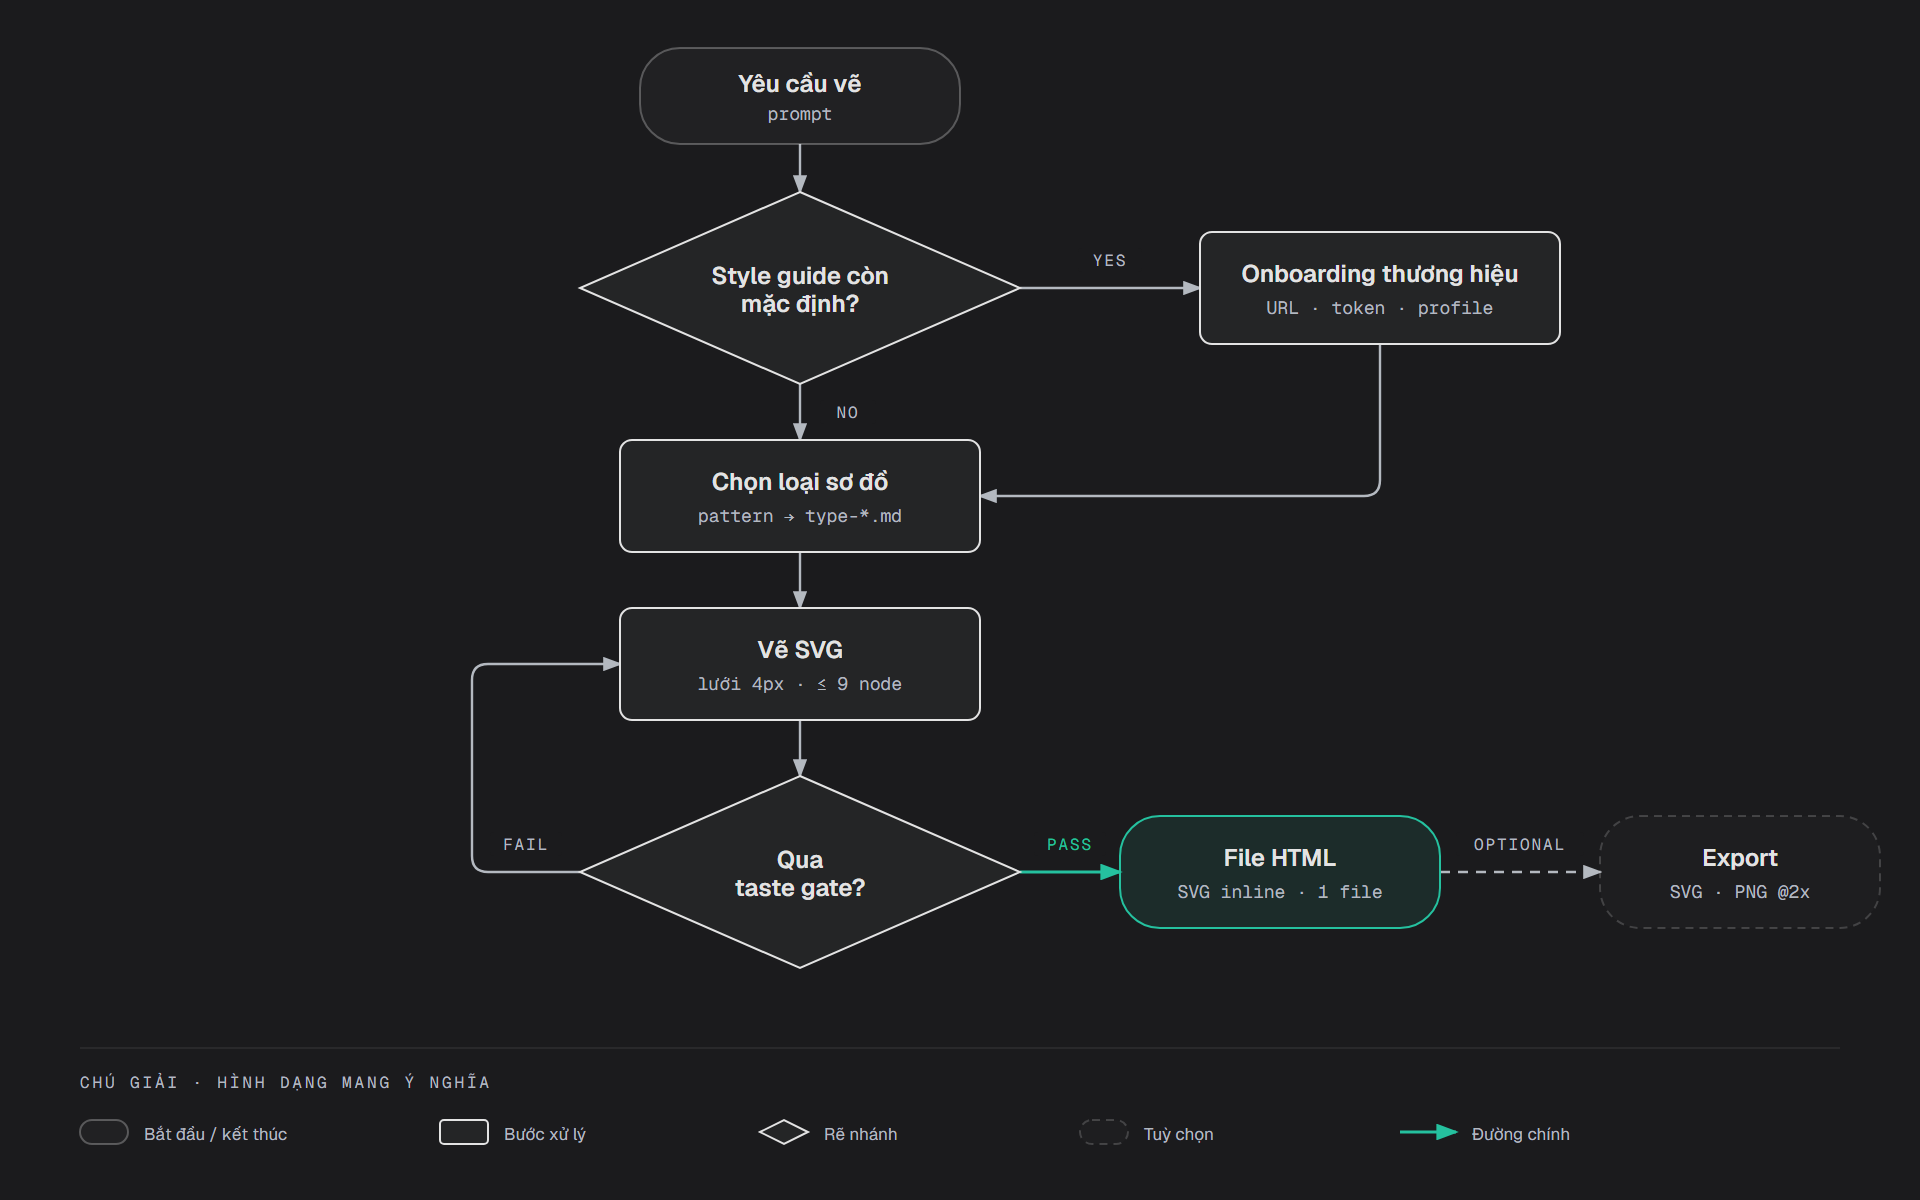The image size is (1920, 1200).
Task: Click the green PASS label
Action: point(1069,845)
